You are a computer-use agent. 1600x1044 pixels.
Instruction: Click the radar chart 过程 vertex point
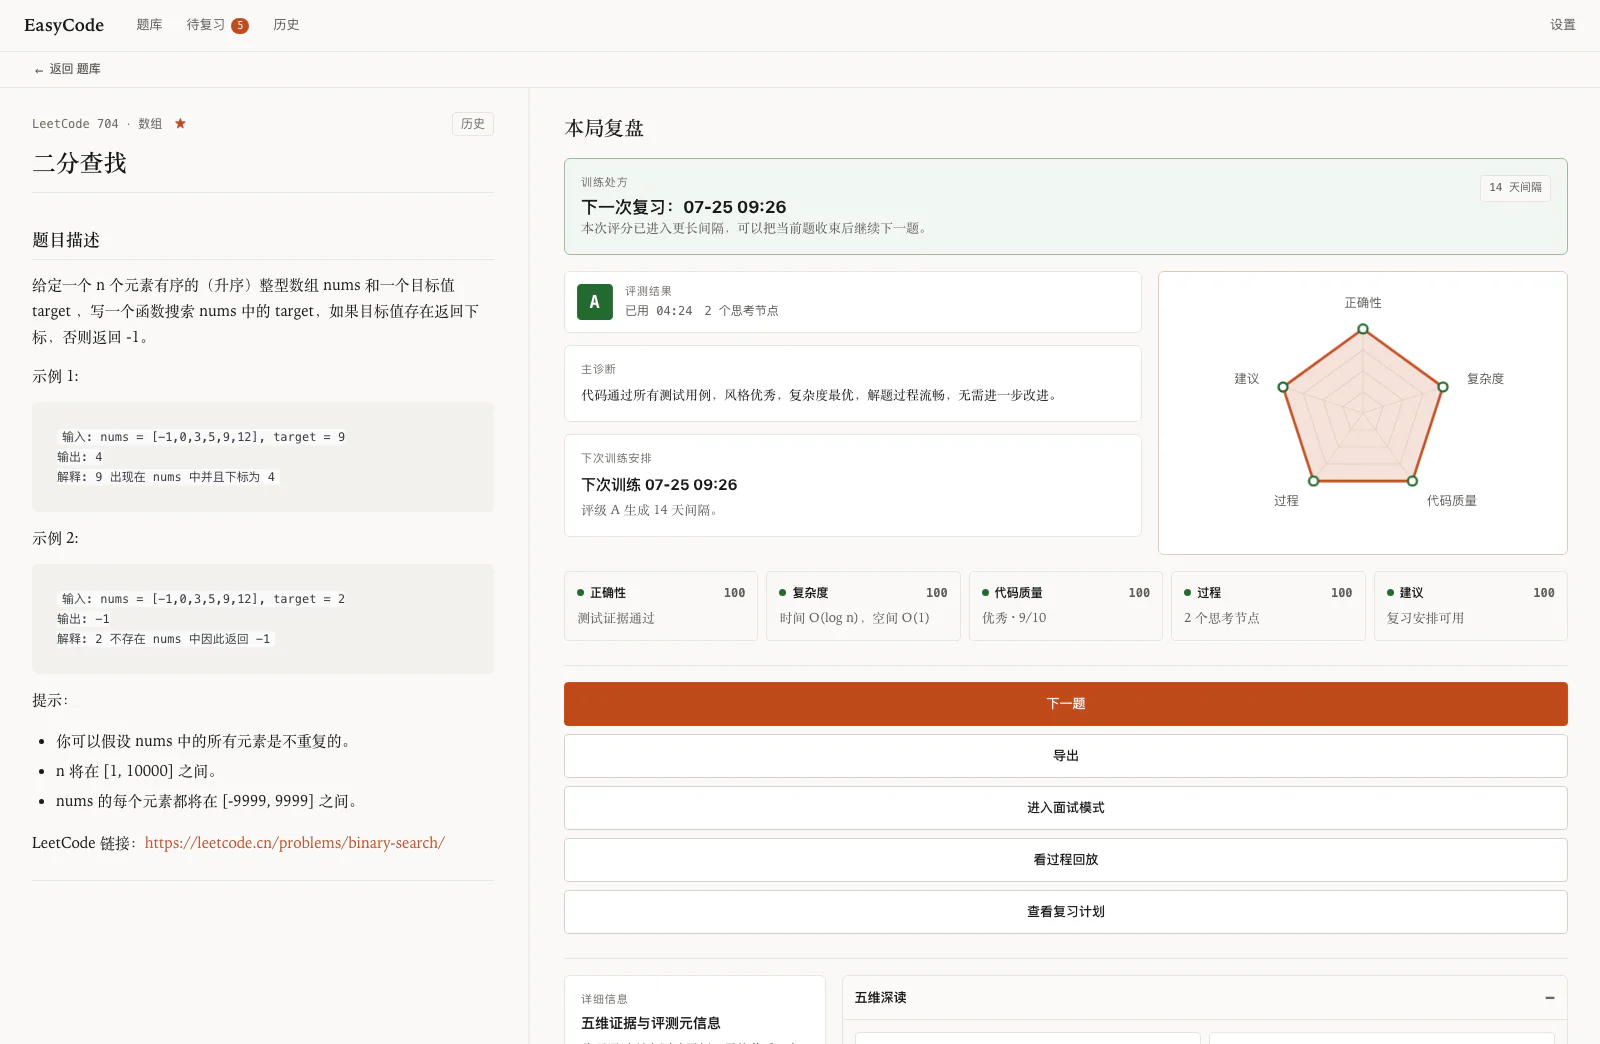[1314, 481]
